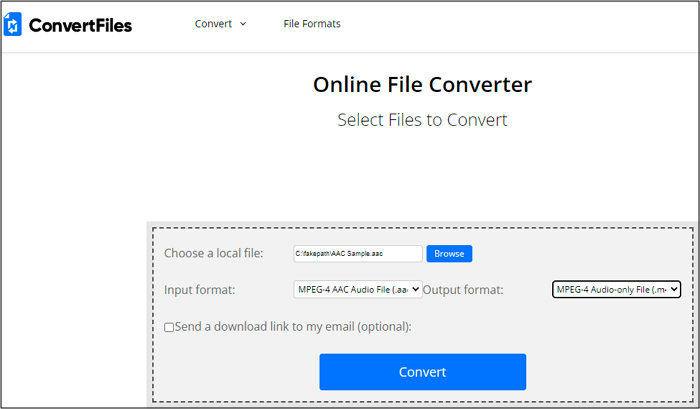The height and width of the screenshot is (409, 700).
Task: Click the local file path field
Action: tap(357, 254)
